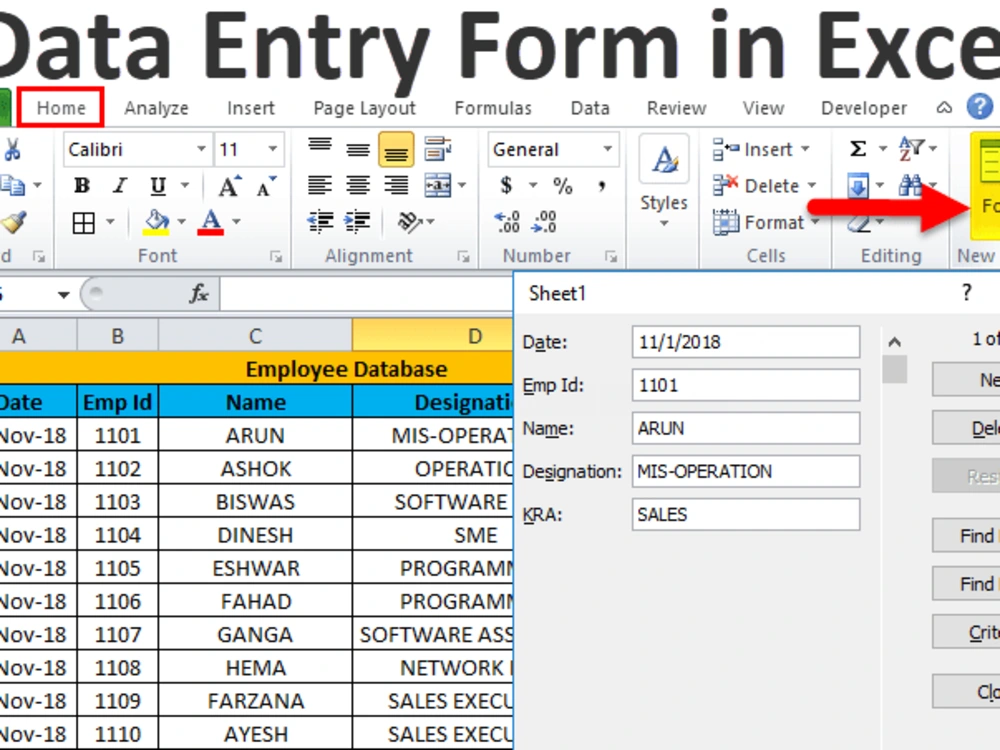Switch to the Analyze tab

(156, 108)
